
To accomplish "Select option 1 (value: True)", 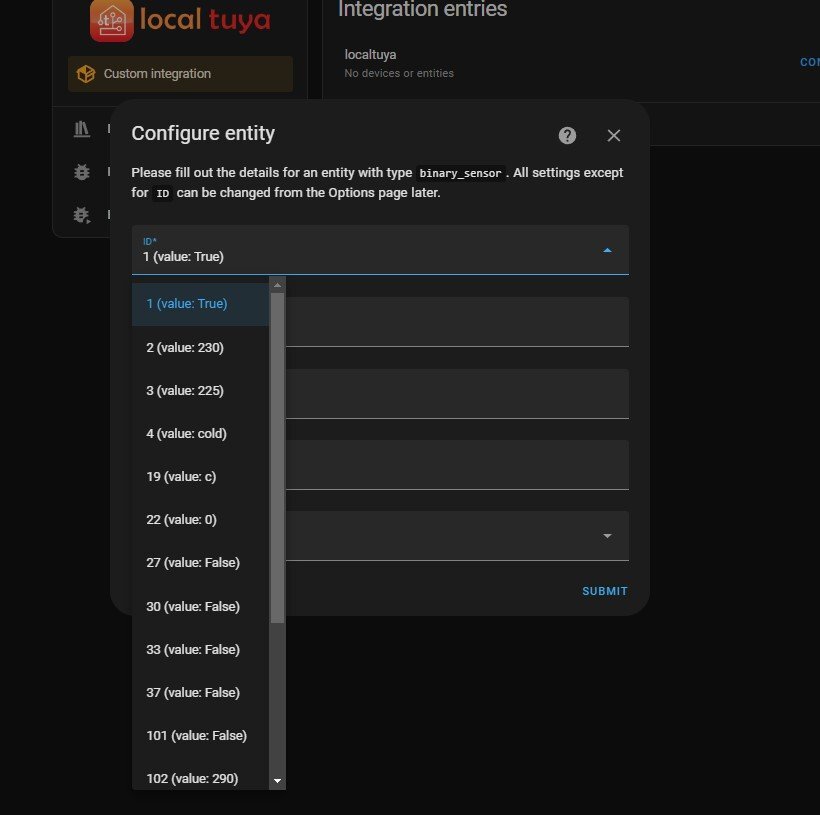I will click(x=200, y=304).
